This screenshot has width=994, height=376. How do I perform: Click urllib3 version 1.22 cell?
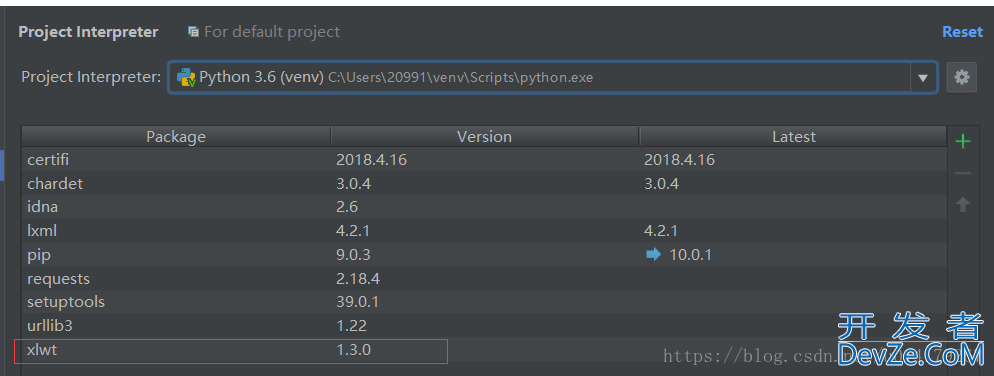351,326
